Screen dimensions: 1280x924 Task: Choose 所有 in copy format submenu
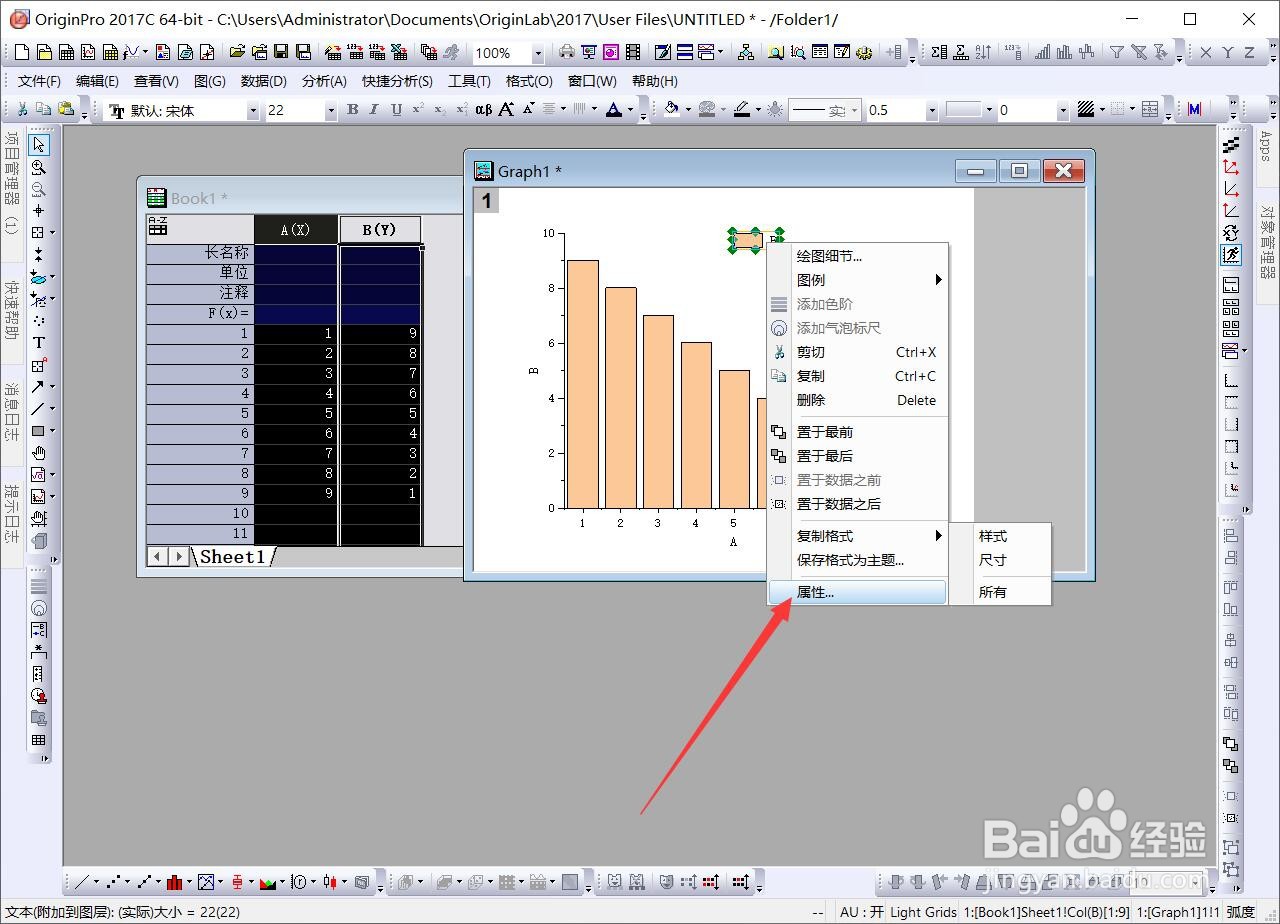point(1000,592)
